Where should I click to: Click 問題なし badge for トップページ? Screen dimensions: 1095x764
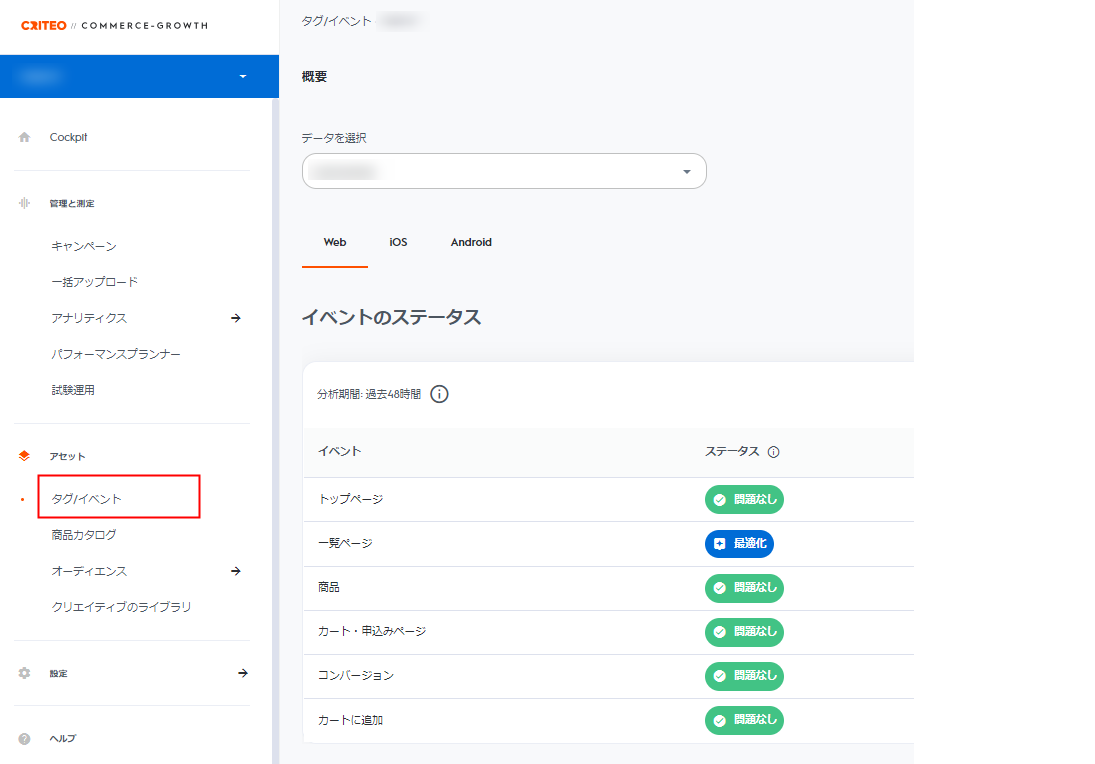744,499
